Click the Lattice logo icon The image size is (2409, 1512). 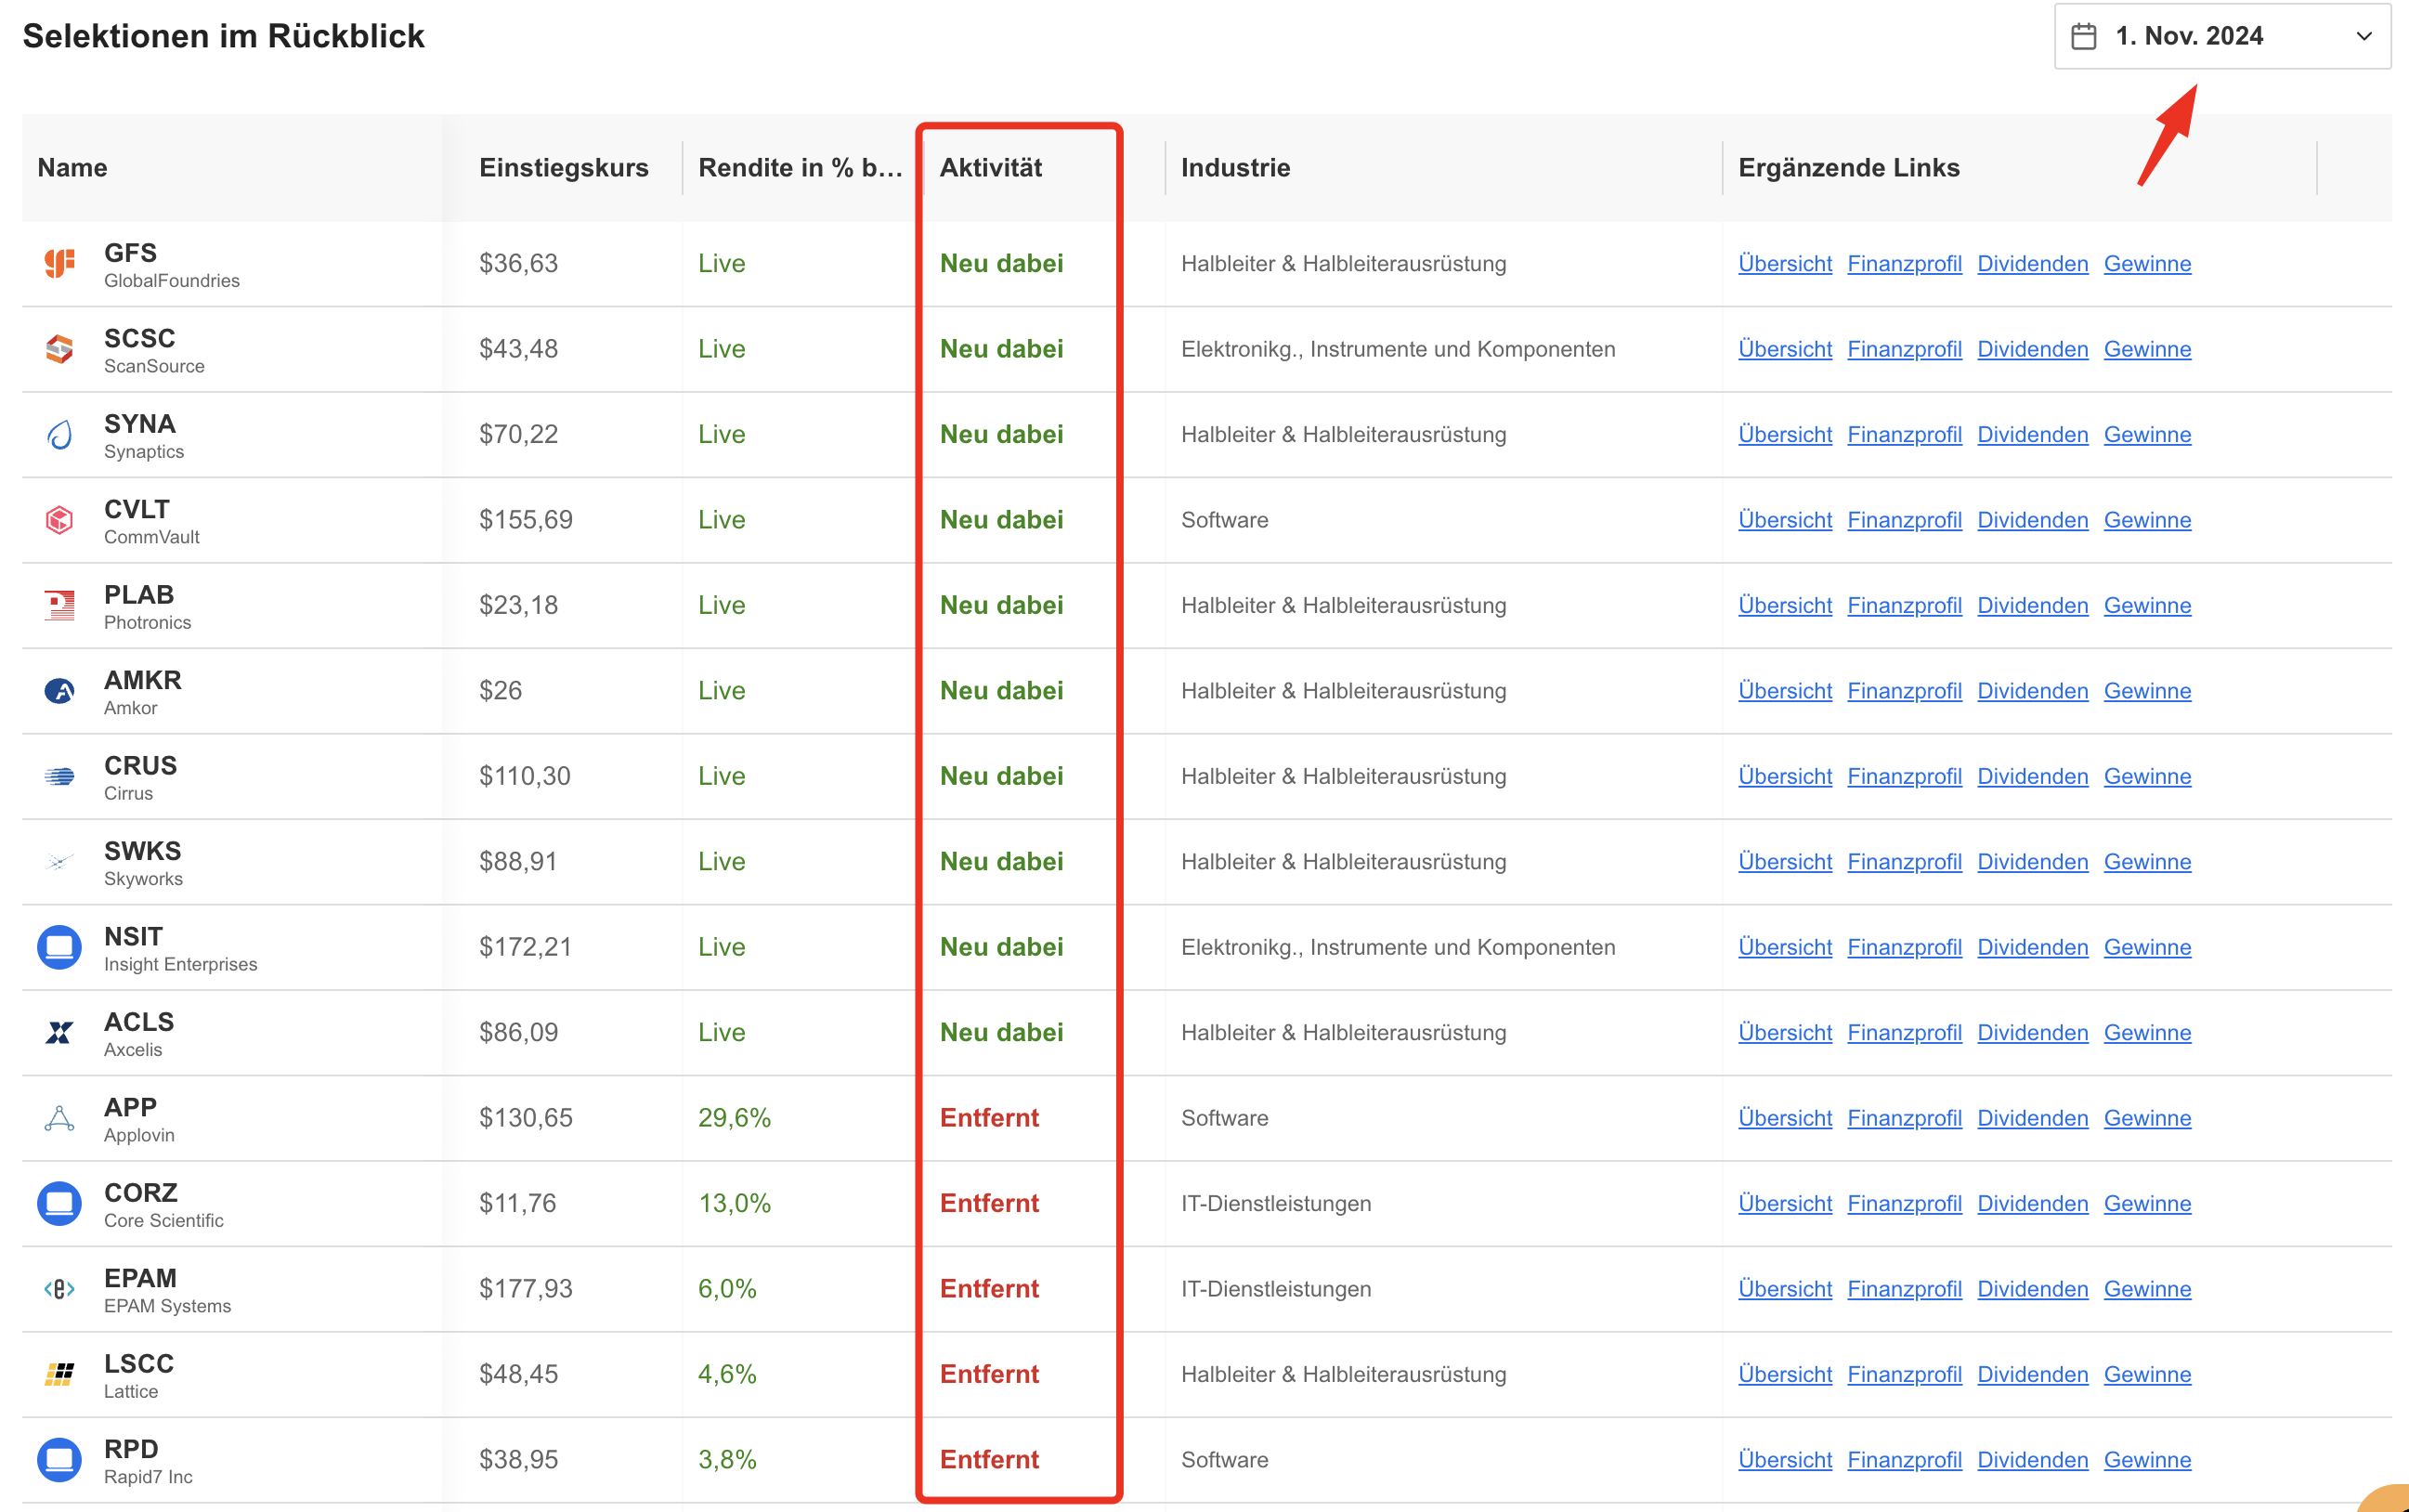point(59,1375)
